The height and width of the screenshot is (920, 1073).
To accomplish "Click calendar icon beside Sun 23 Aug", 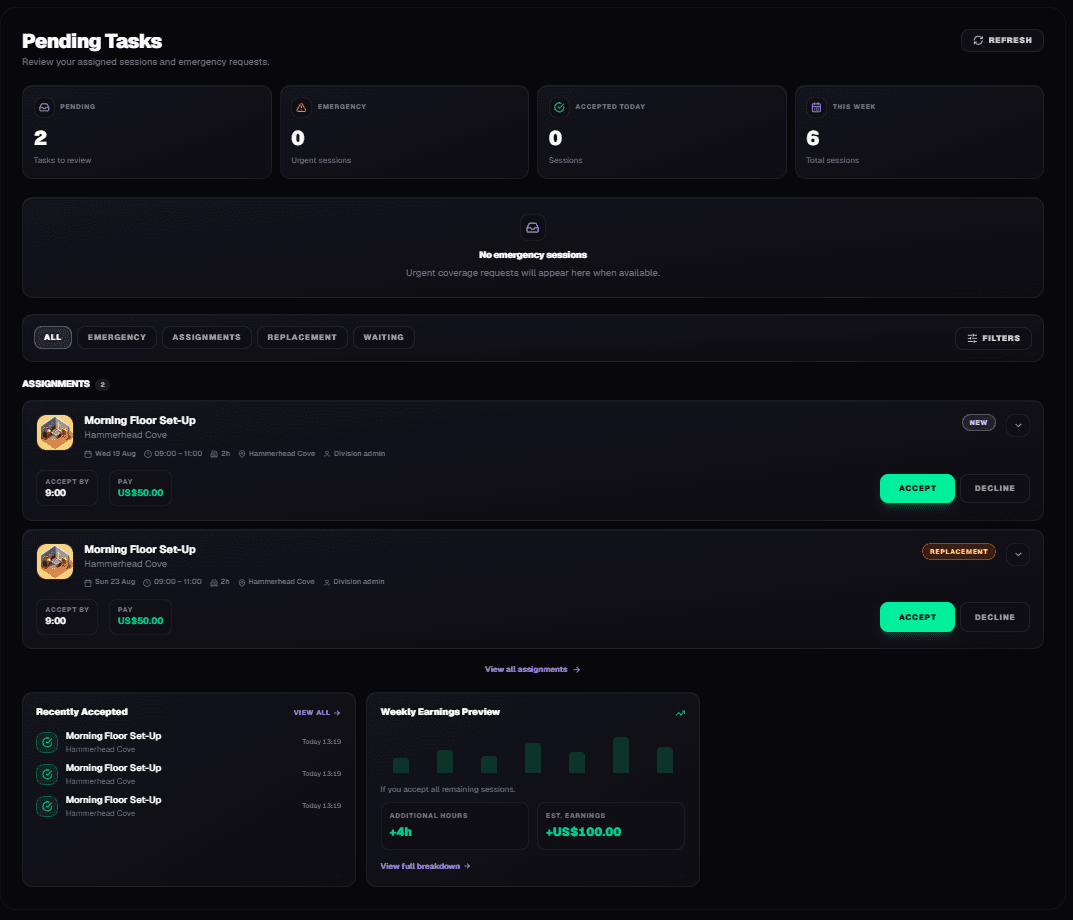I will point(88,583).
